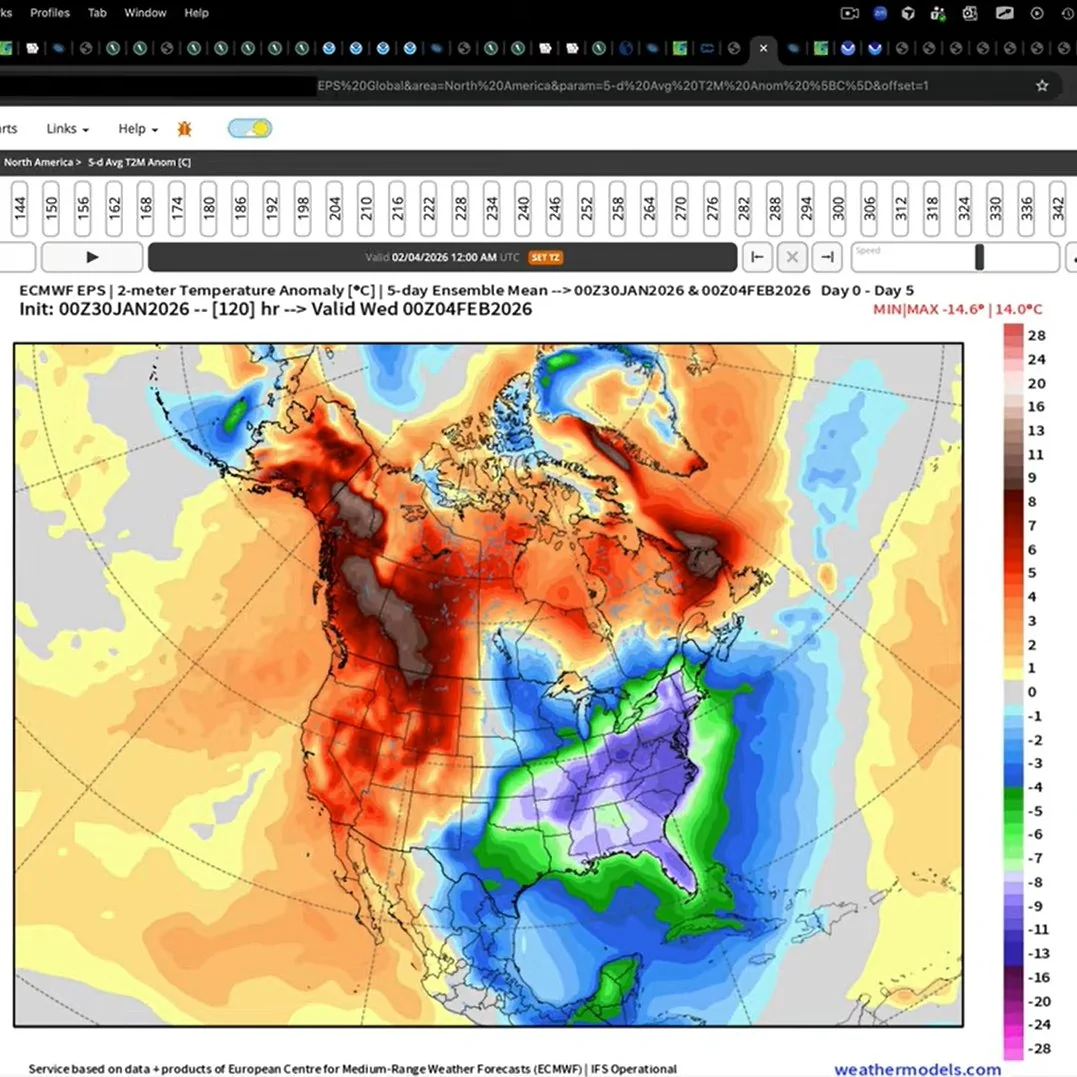Select forecast hour 318
1077x1077 pixels.
tap(932, 208)
